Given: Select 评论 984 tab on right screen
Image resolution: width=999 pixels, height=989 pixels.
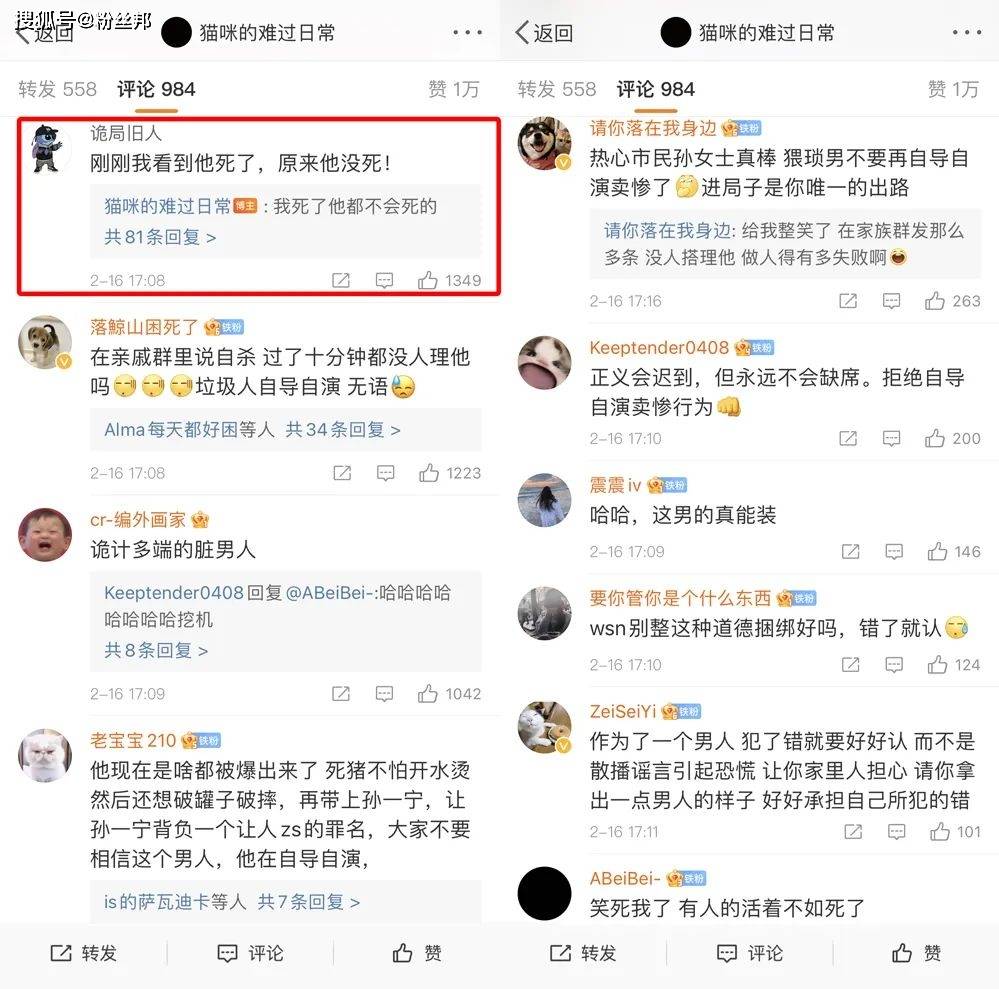Looking at the screenshot, I should pos(656,89).
